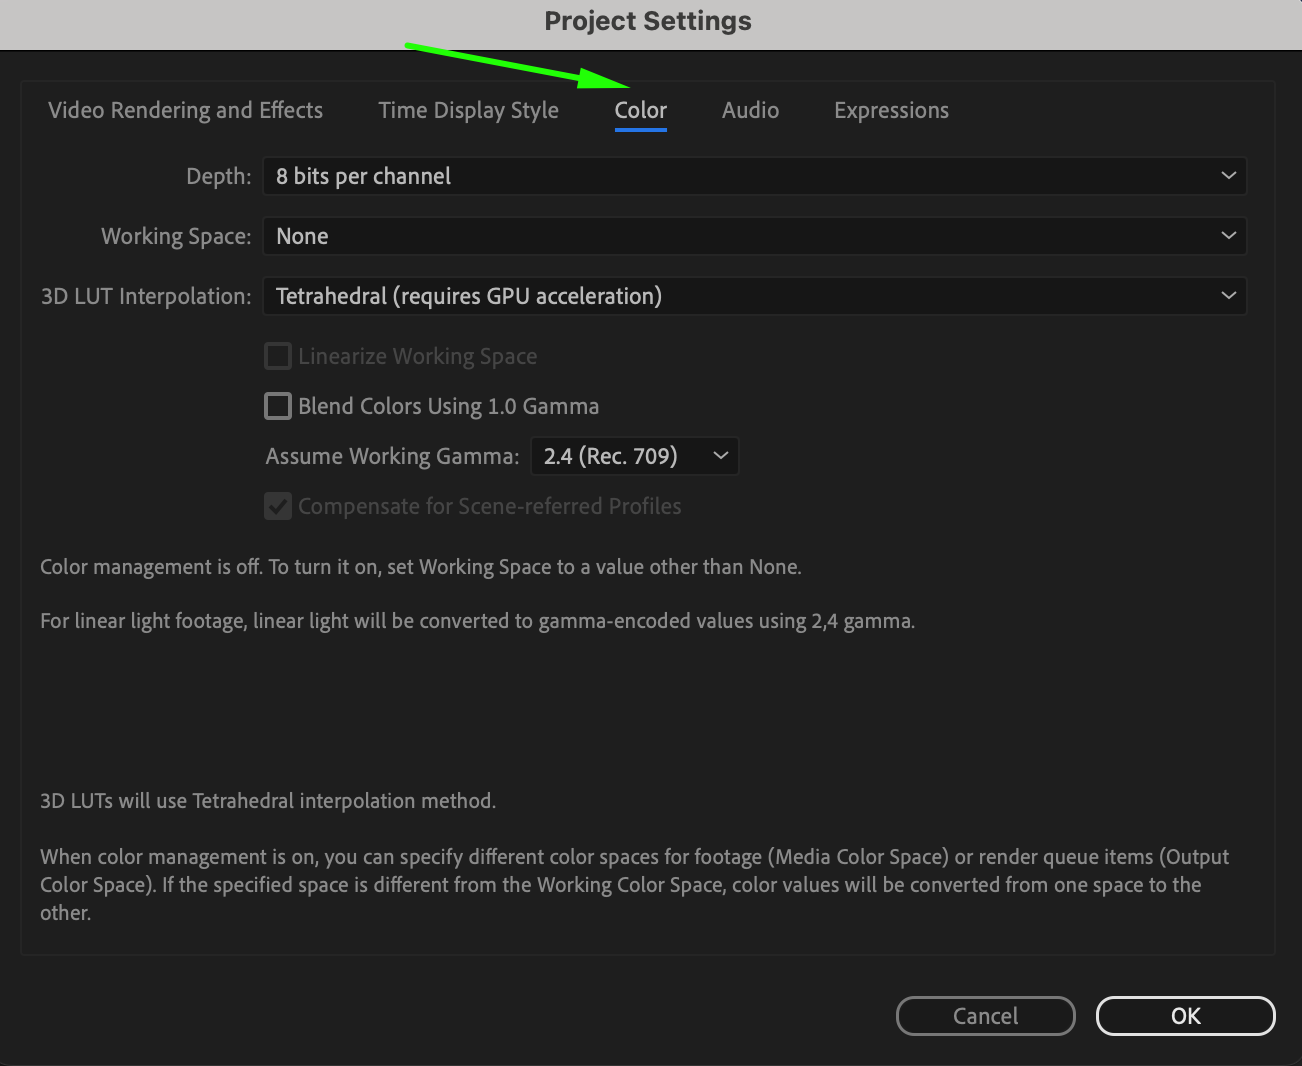Confirm settings with the OK button
Image resolution: width=1302 pixels, height=1066 pixels.
tap(1185, 1016)
